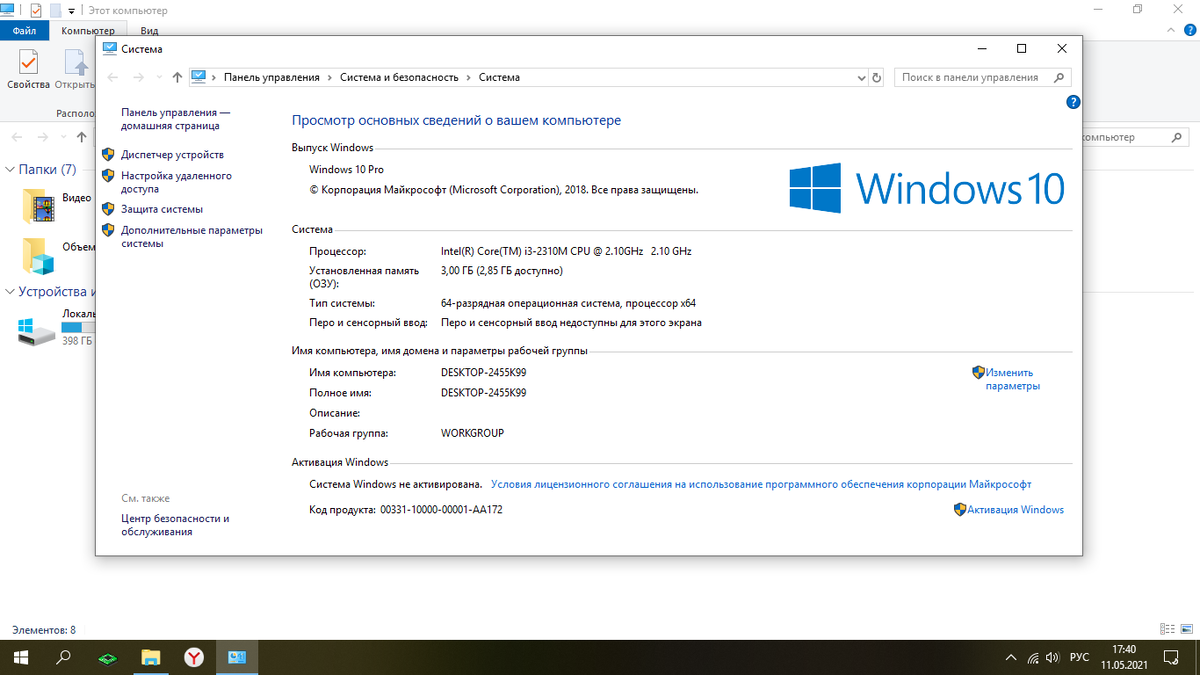Go to Control Panel home page link
This screenshot has height=675, width=1200.
click(175, 120)
